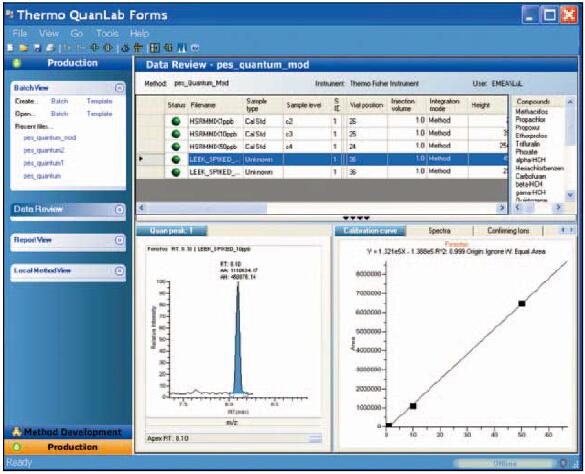Click the Method Development lab icon
Image resolution: width=585 pixels, height=474 pixels.
point(16,432)
